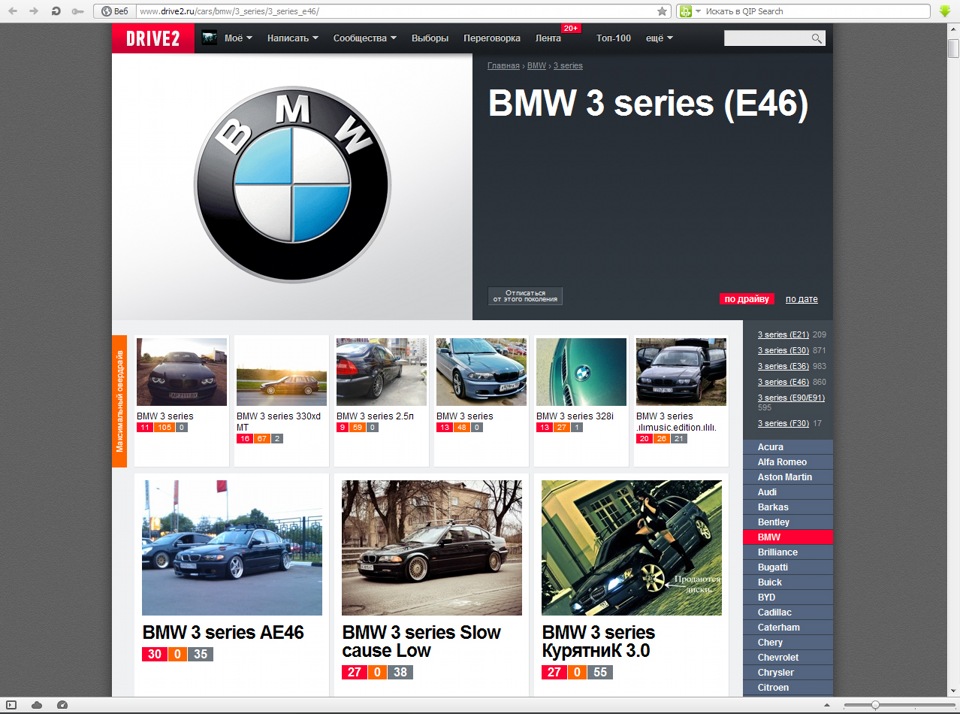Select Alfa Romeo in the brand list

788,462
